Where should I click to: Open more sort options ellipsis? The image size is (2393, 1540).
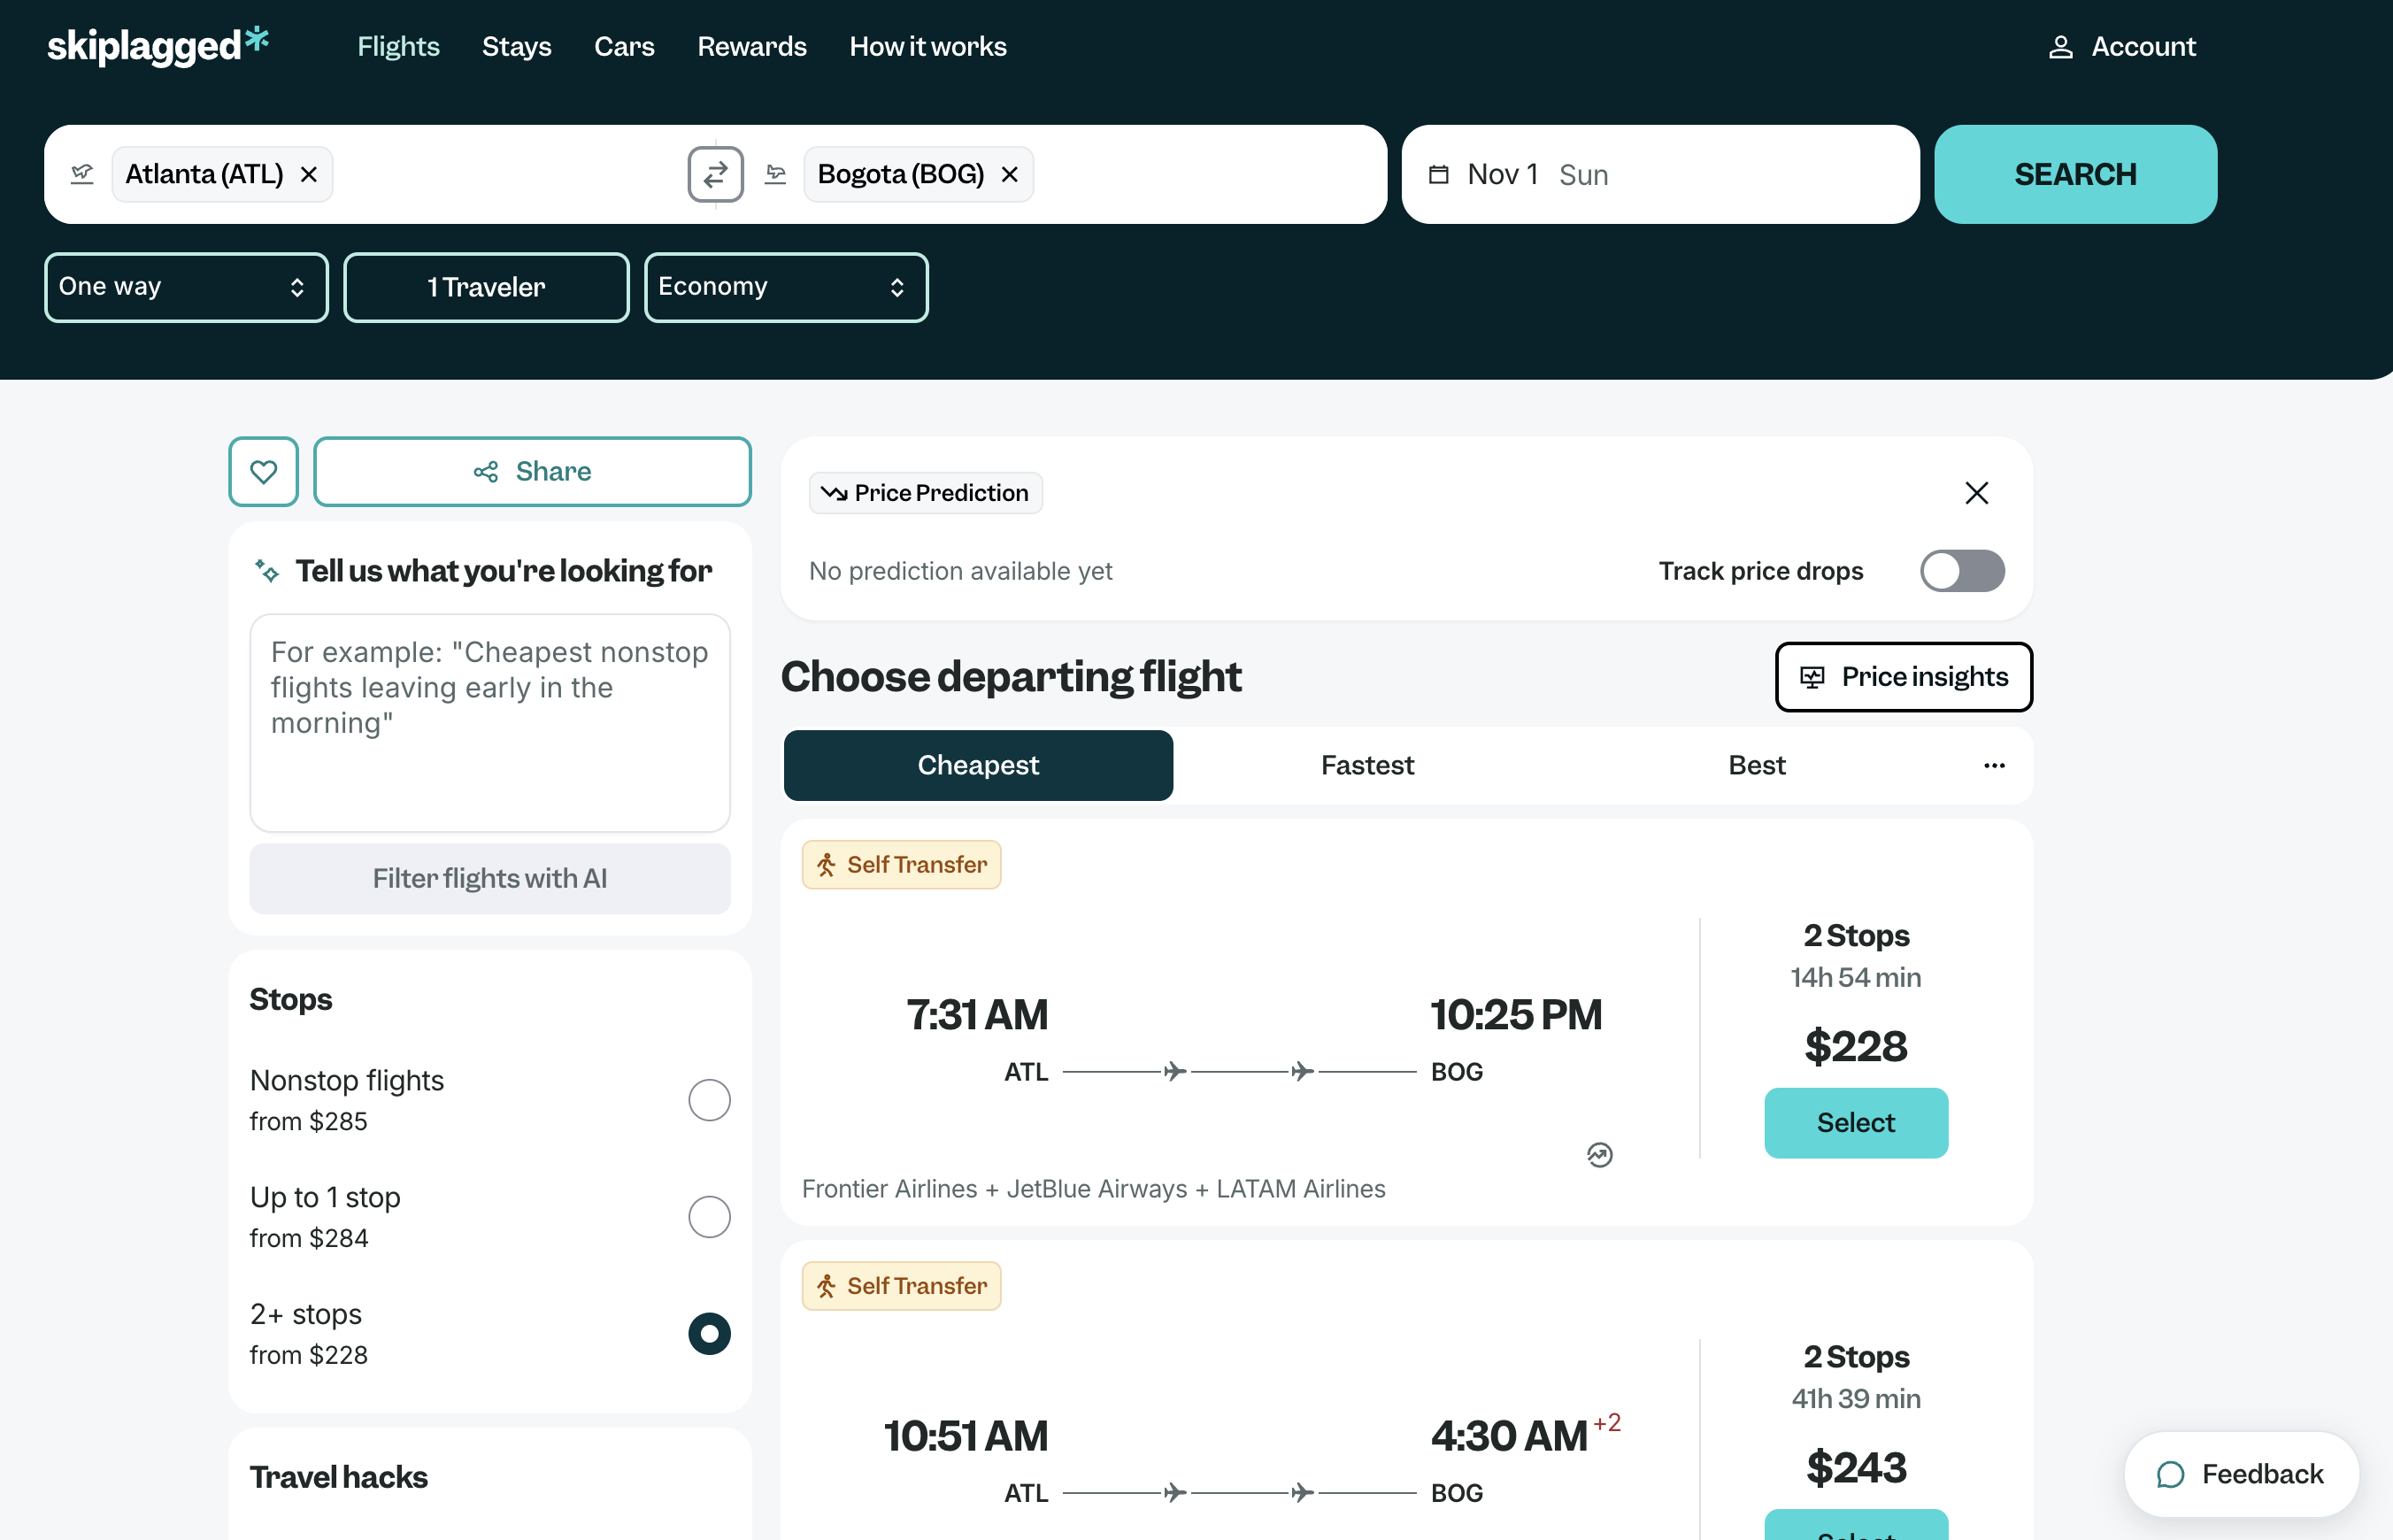[1994, 765]
